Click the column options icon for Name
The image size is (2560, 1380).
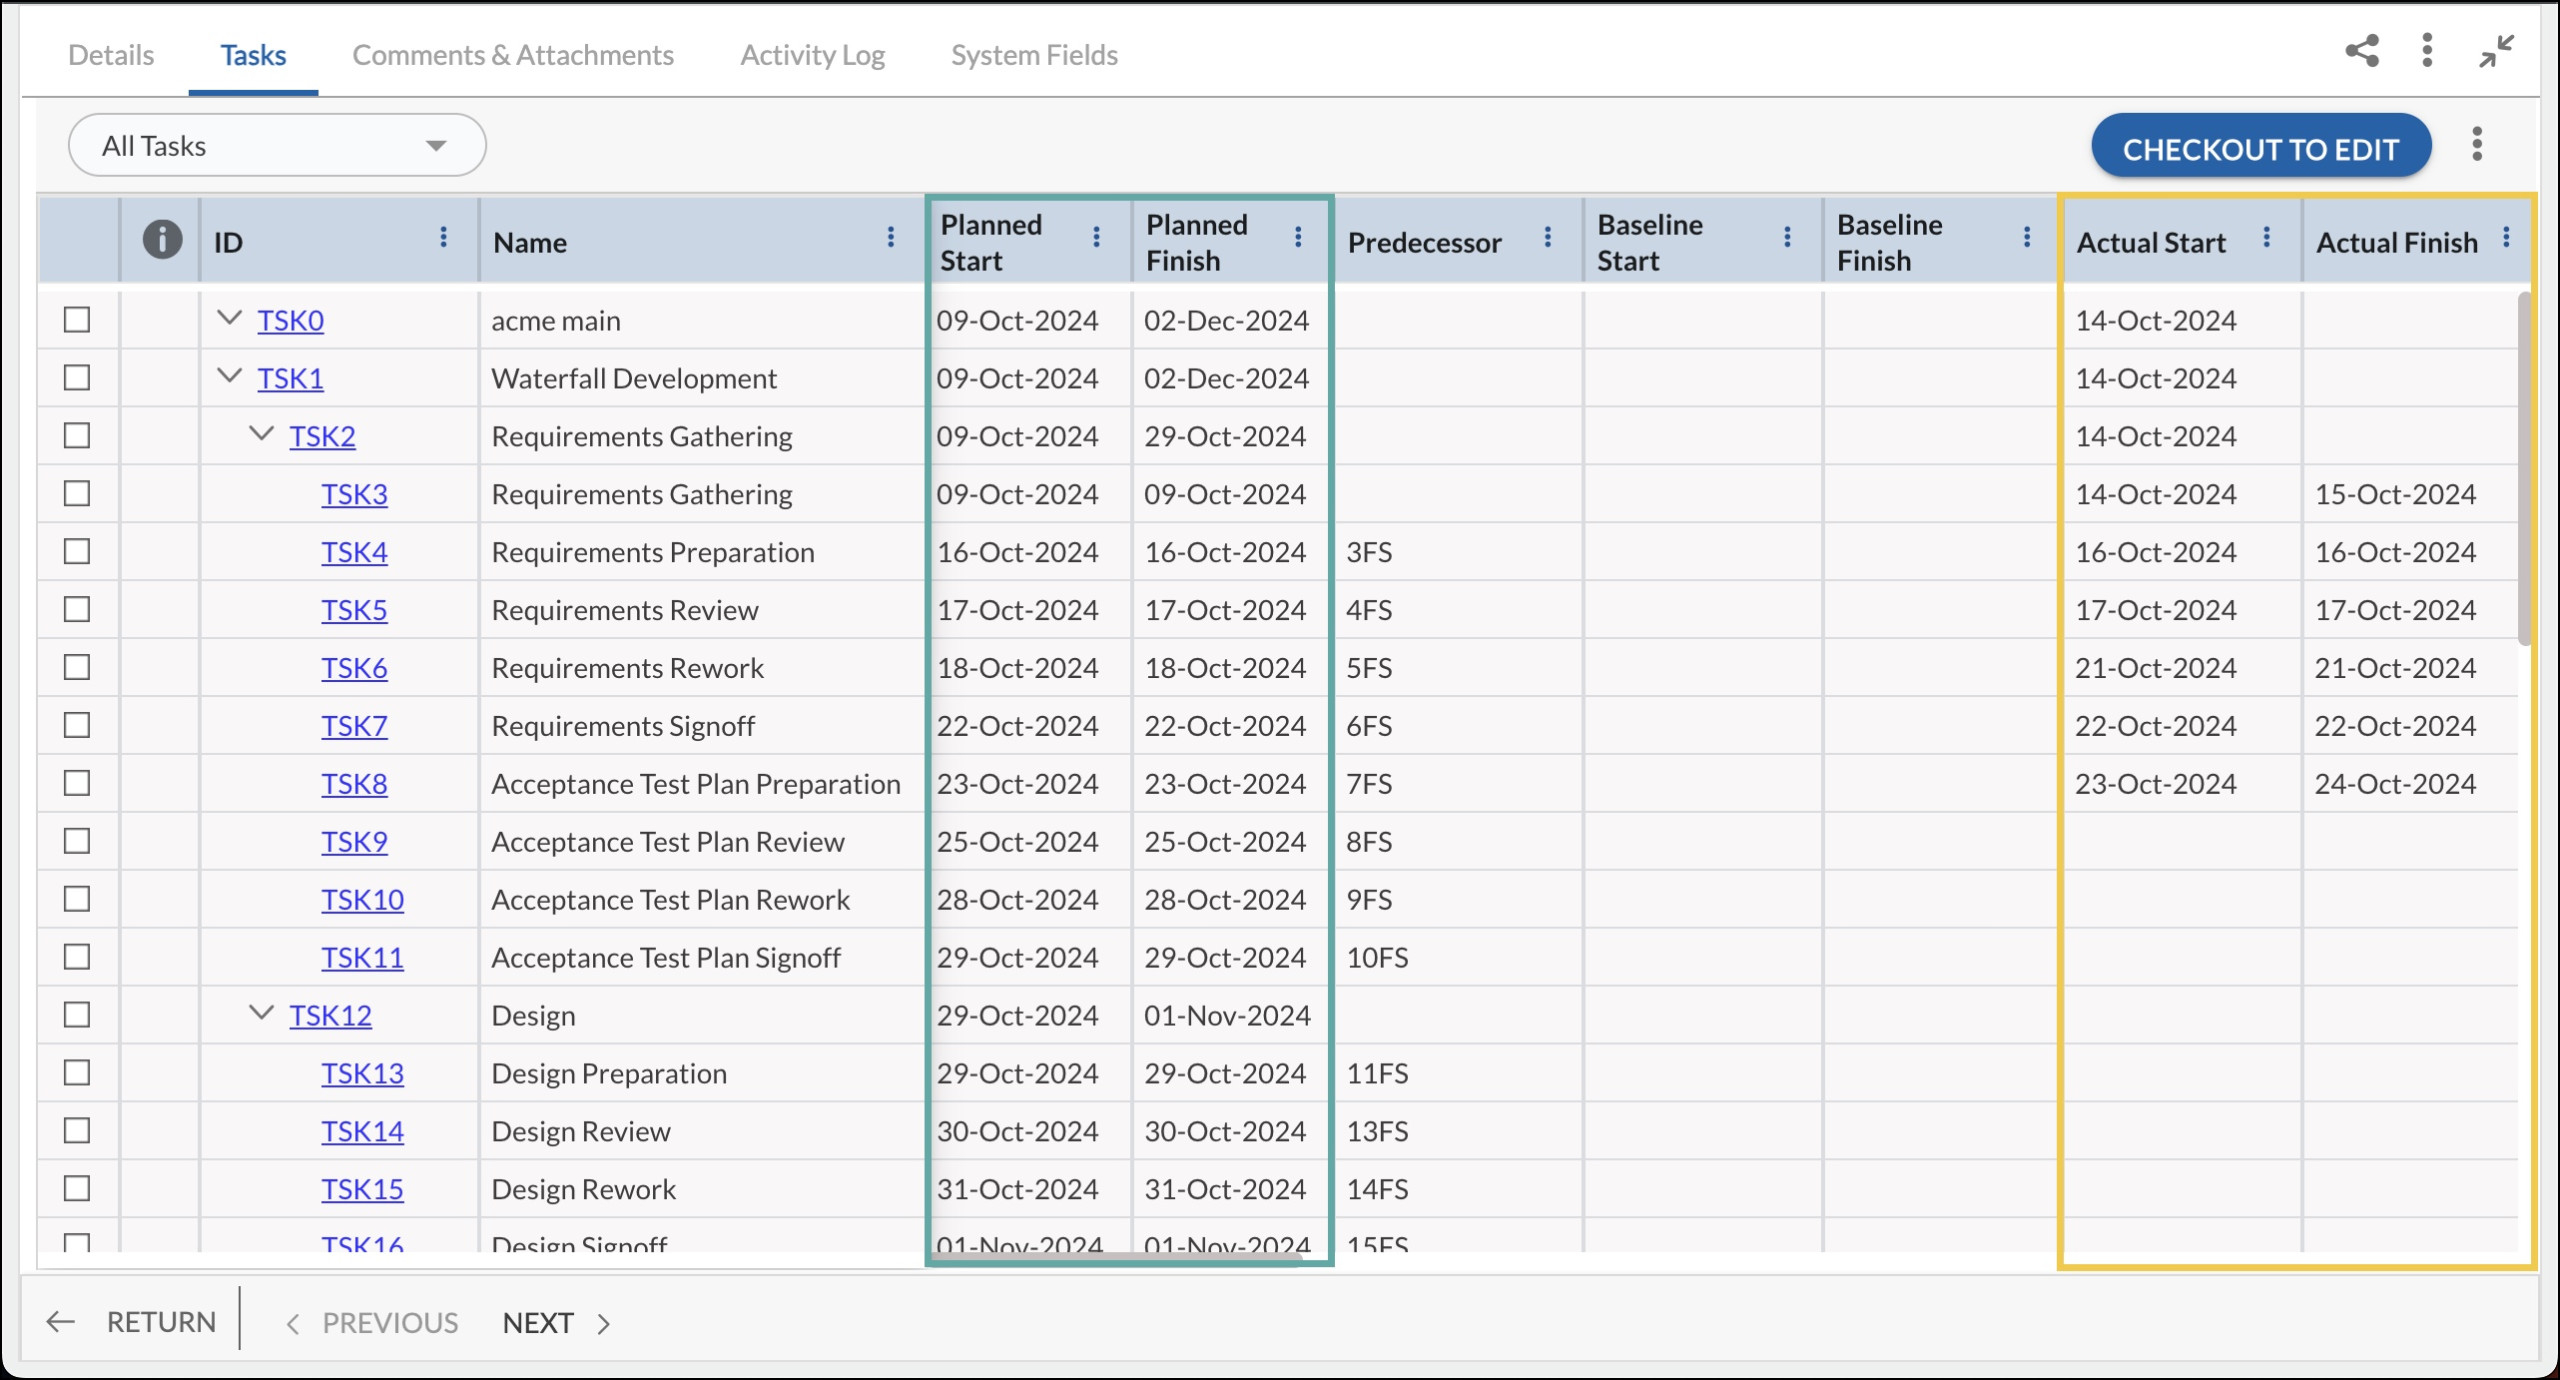point(894,240)
